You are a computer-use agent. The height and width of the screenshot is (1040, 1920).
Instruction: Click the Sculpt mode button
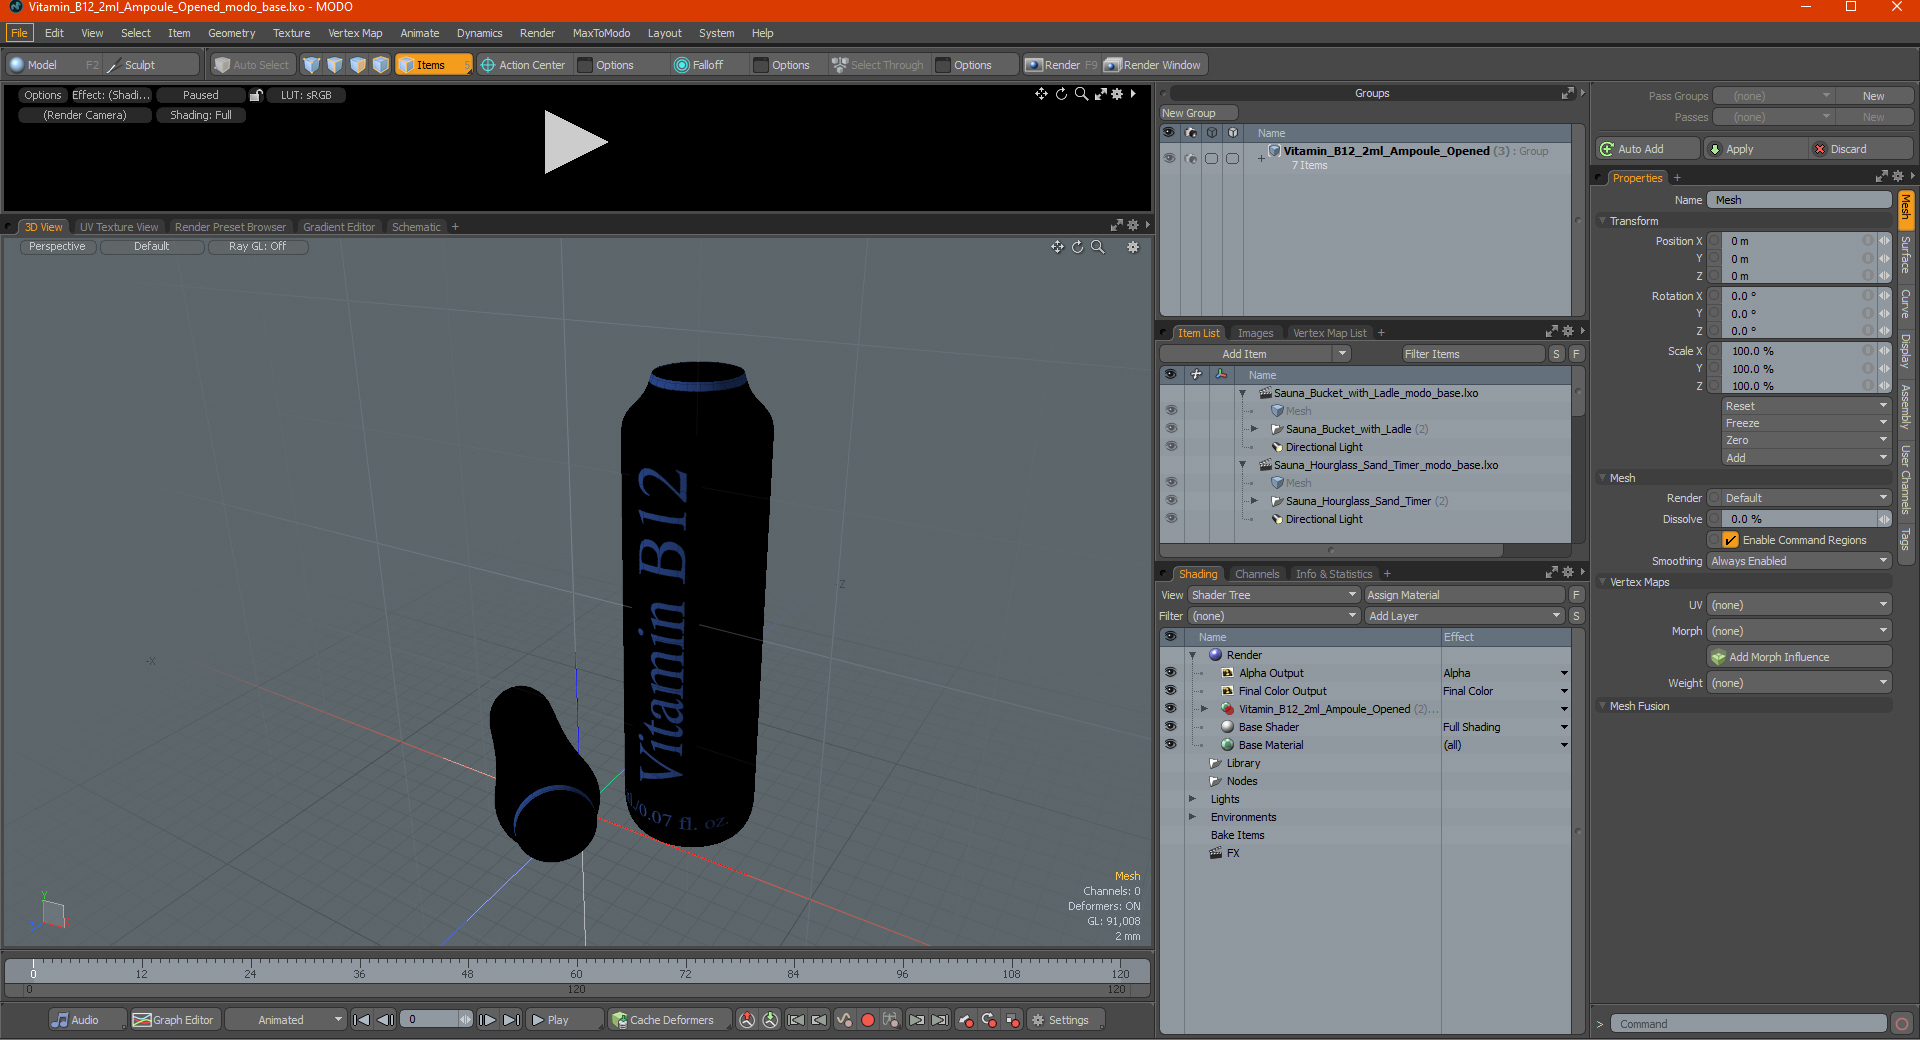point(152,65)
